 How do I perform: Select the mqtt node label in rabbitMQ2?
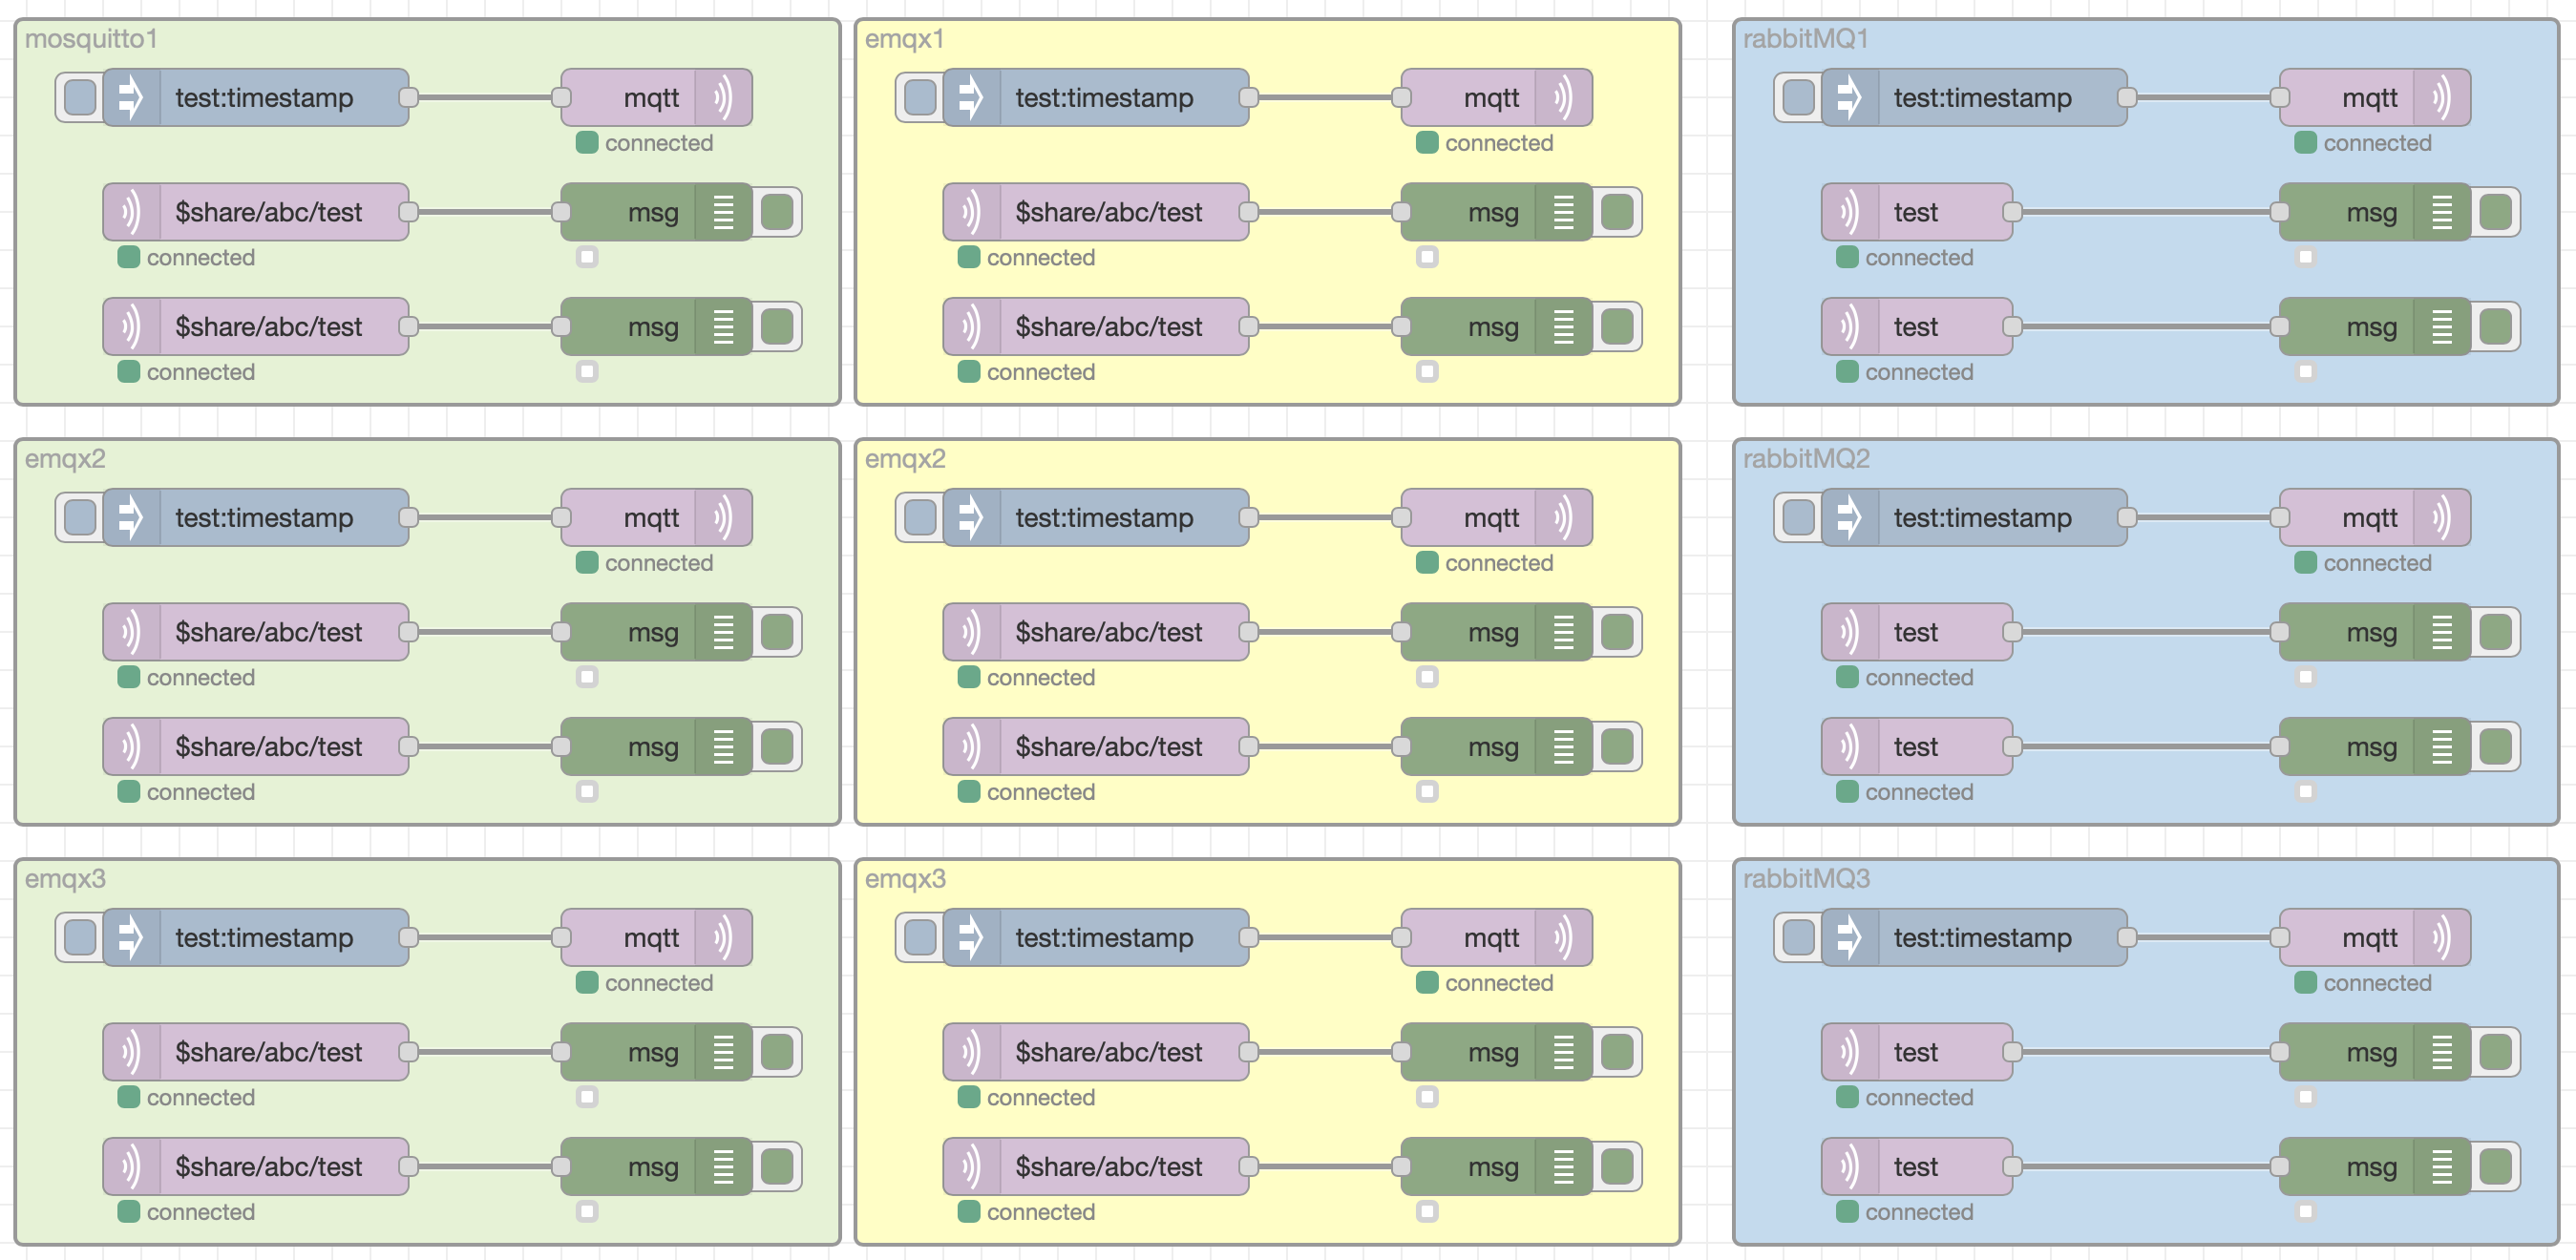coord(2369,517)
